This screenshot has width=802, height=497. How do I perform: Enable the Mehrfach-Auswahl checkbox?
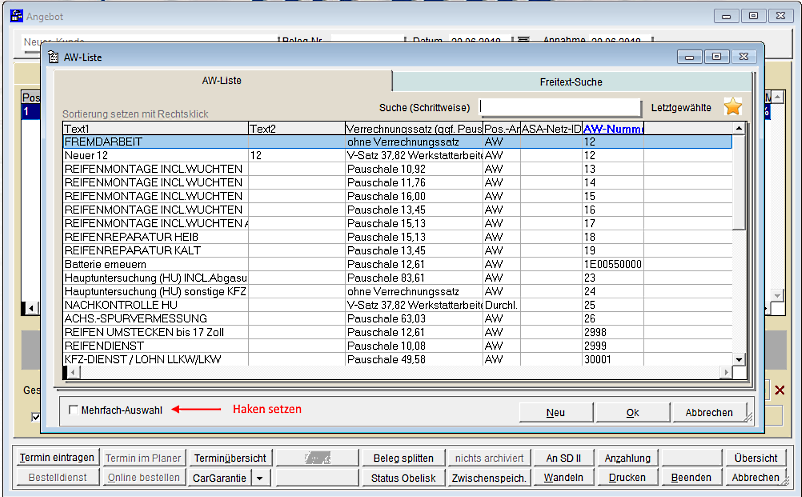pos(73,409)
